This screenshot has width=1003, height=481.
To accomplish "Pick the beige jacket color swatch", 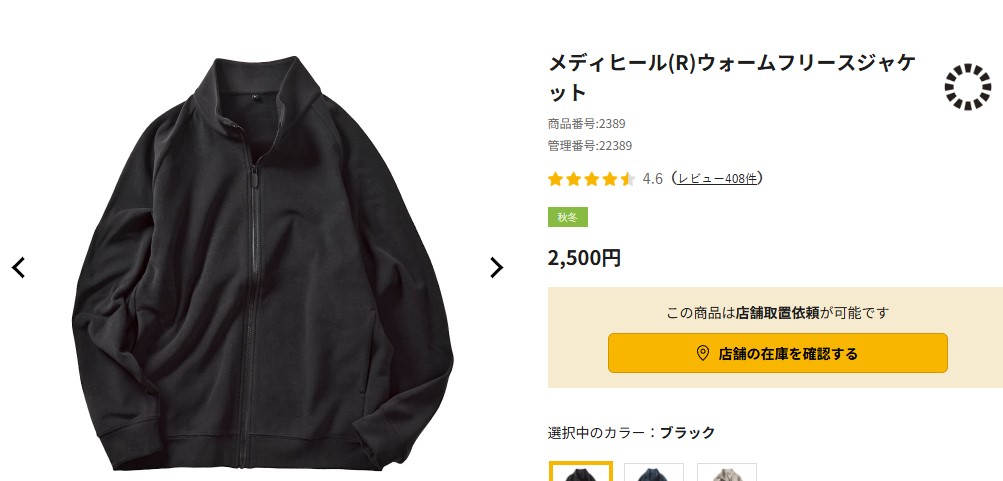I will pyautogui.click(x=727, y=472).
